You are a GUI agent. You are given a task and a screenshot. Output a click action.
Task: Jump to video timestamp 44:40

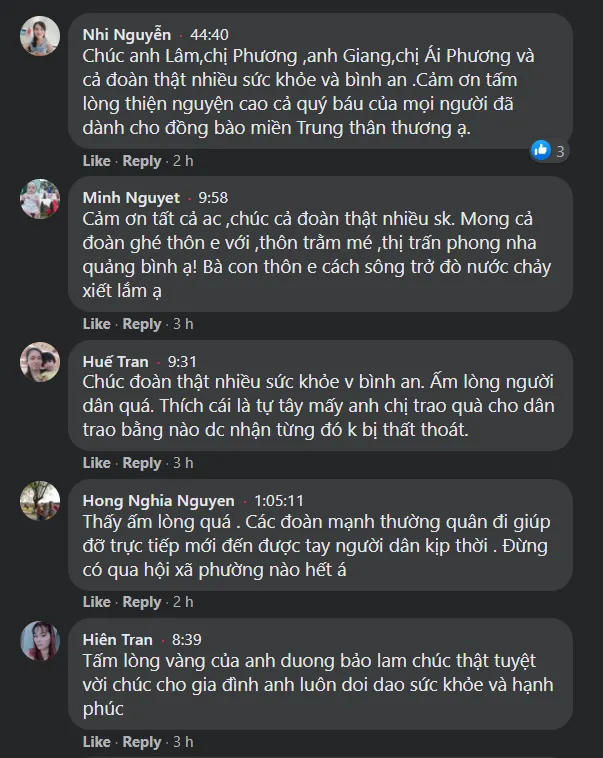pyautogui.click(x=210, y=35)
